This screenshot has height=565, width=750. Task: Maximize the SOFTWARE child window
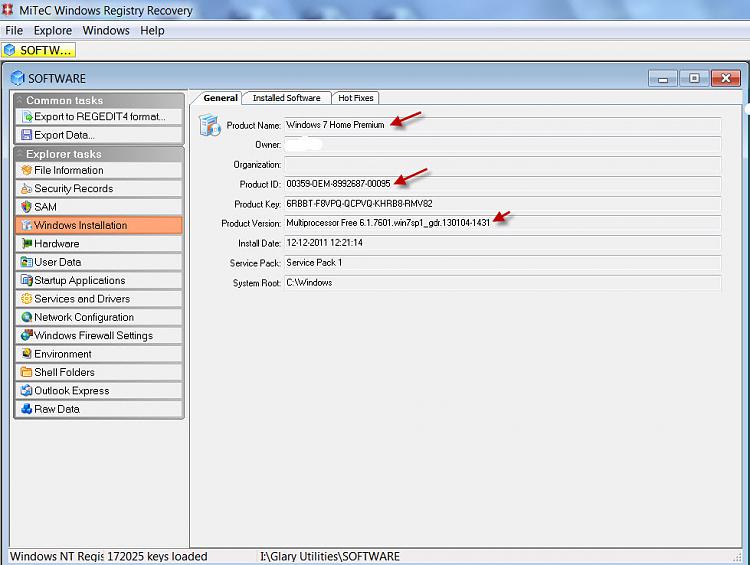coord(694,78)
